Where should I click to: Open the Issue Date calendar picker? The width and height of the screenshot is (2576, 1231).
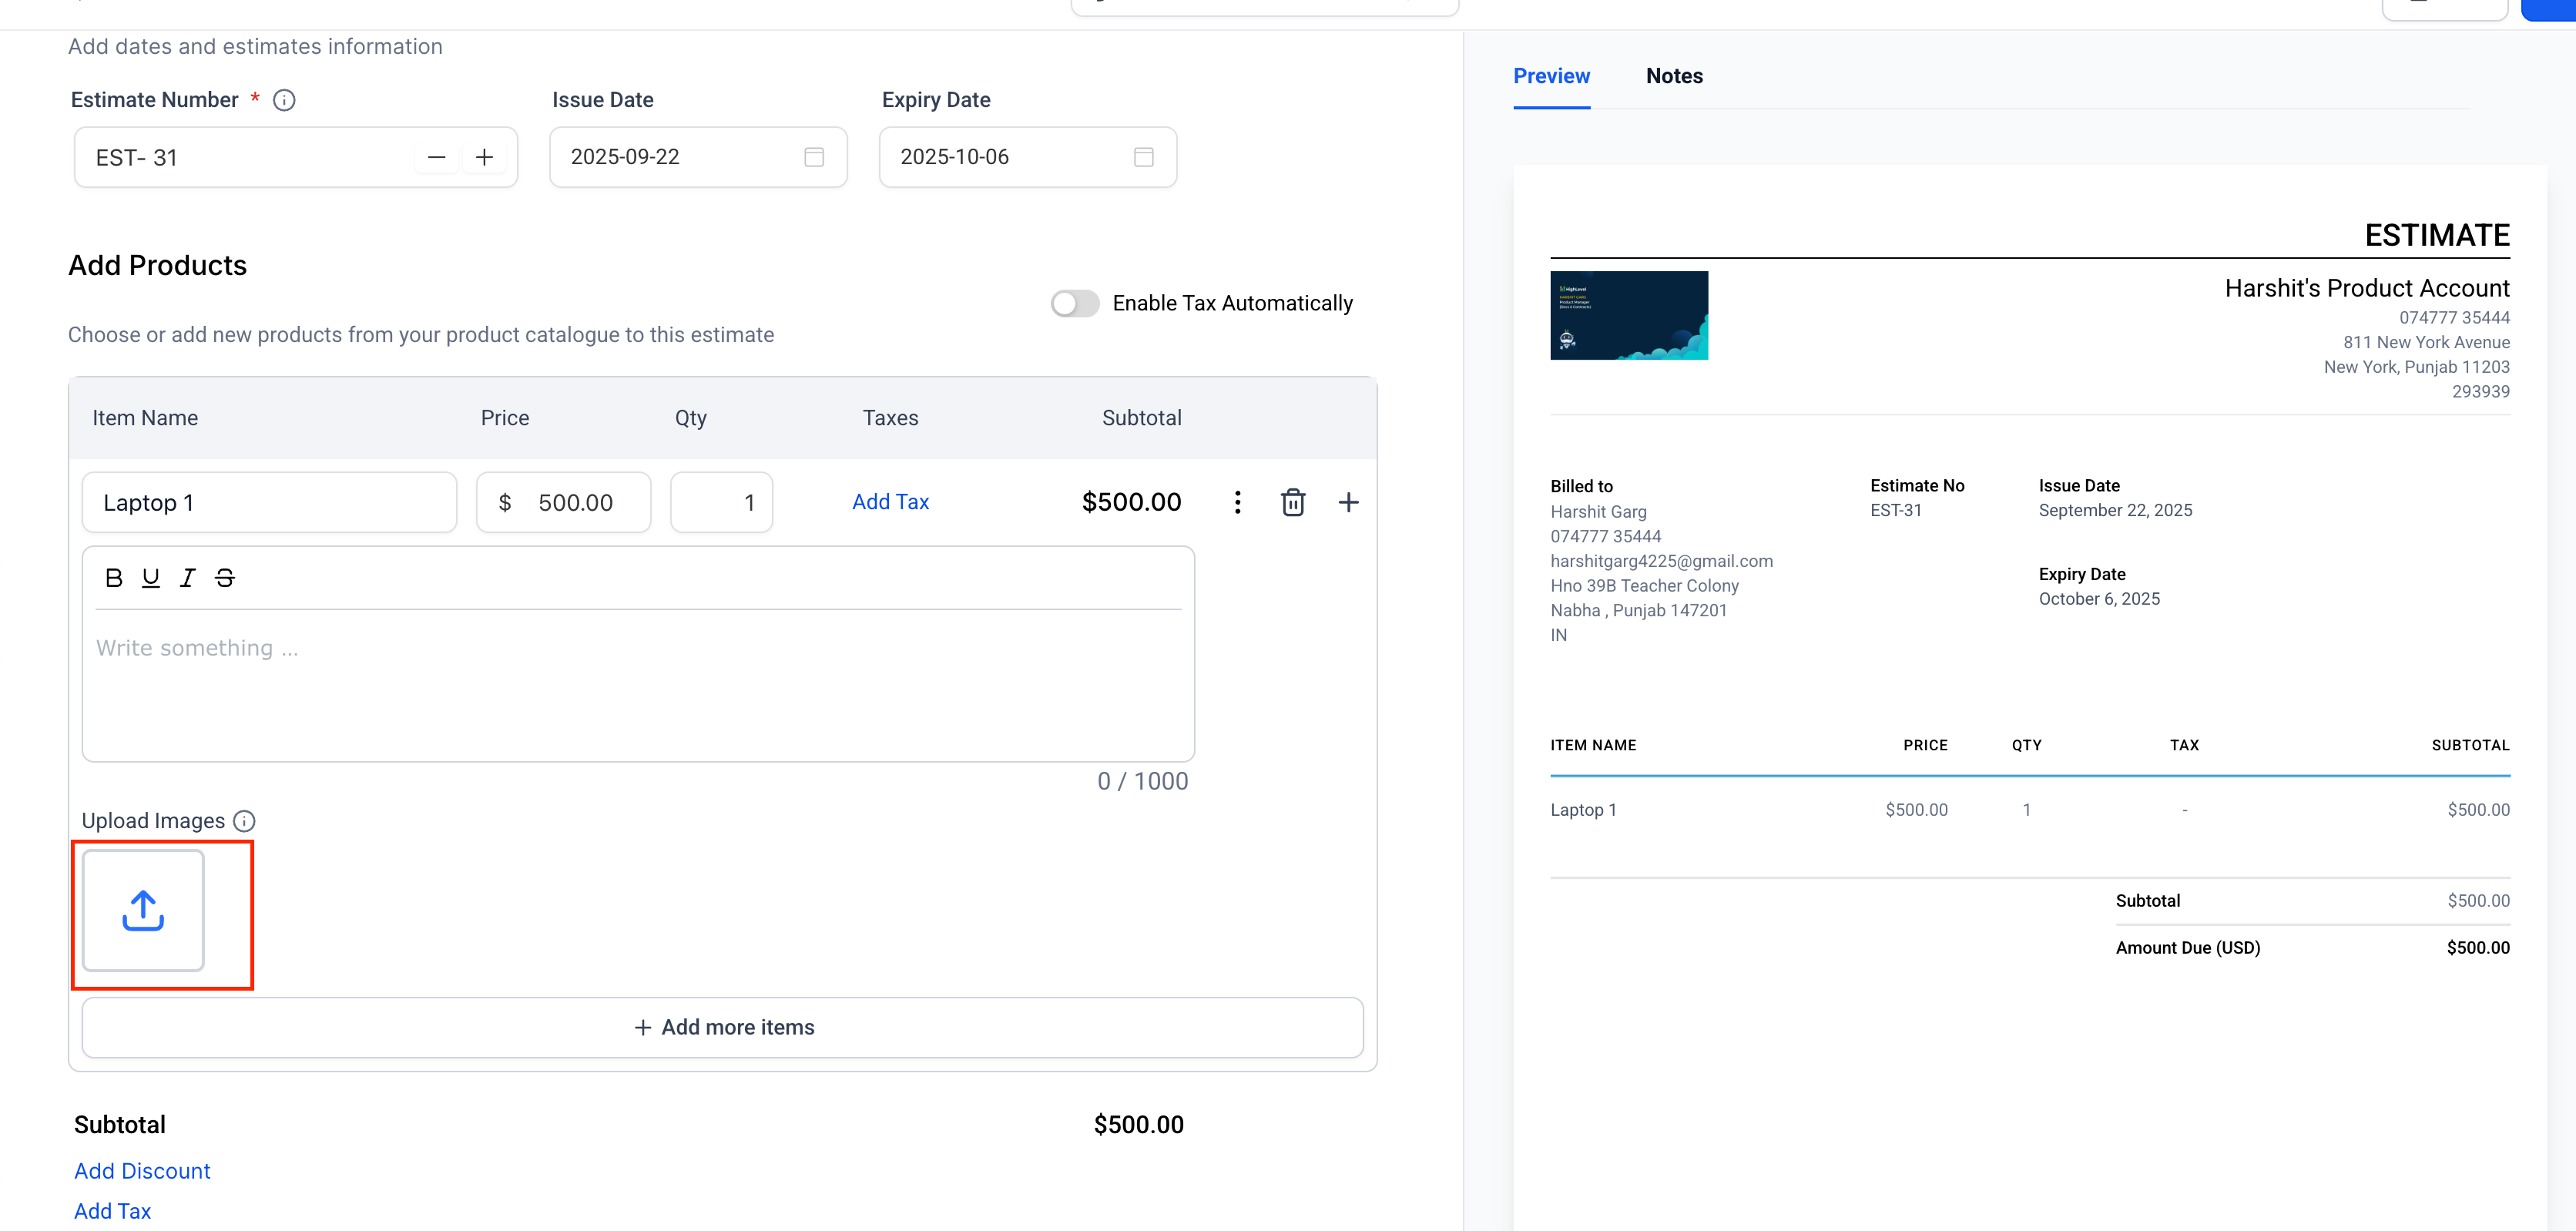tap(814, 157)
